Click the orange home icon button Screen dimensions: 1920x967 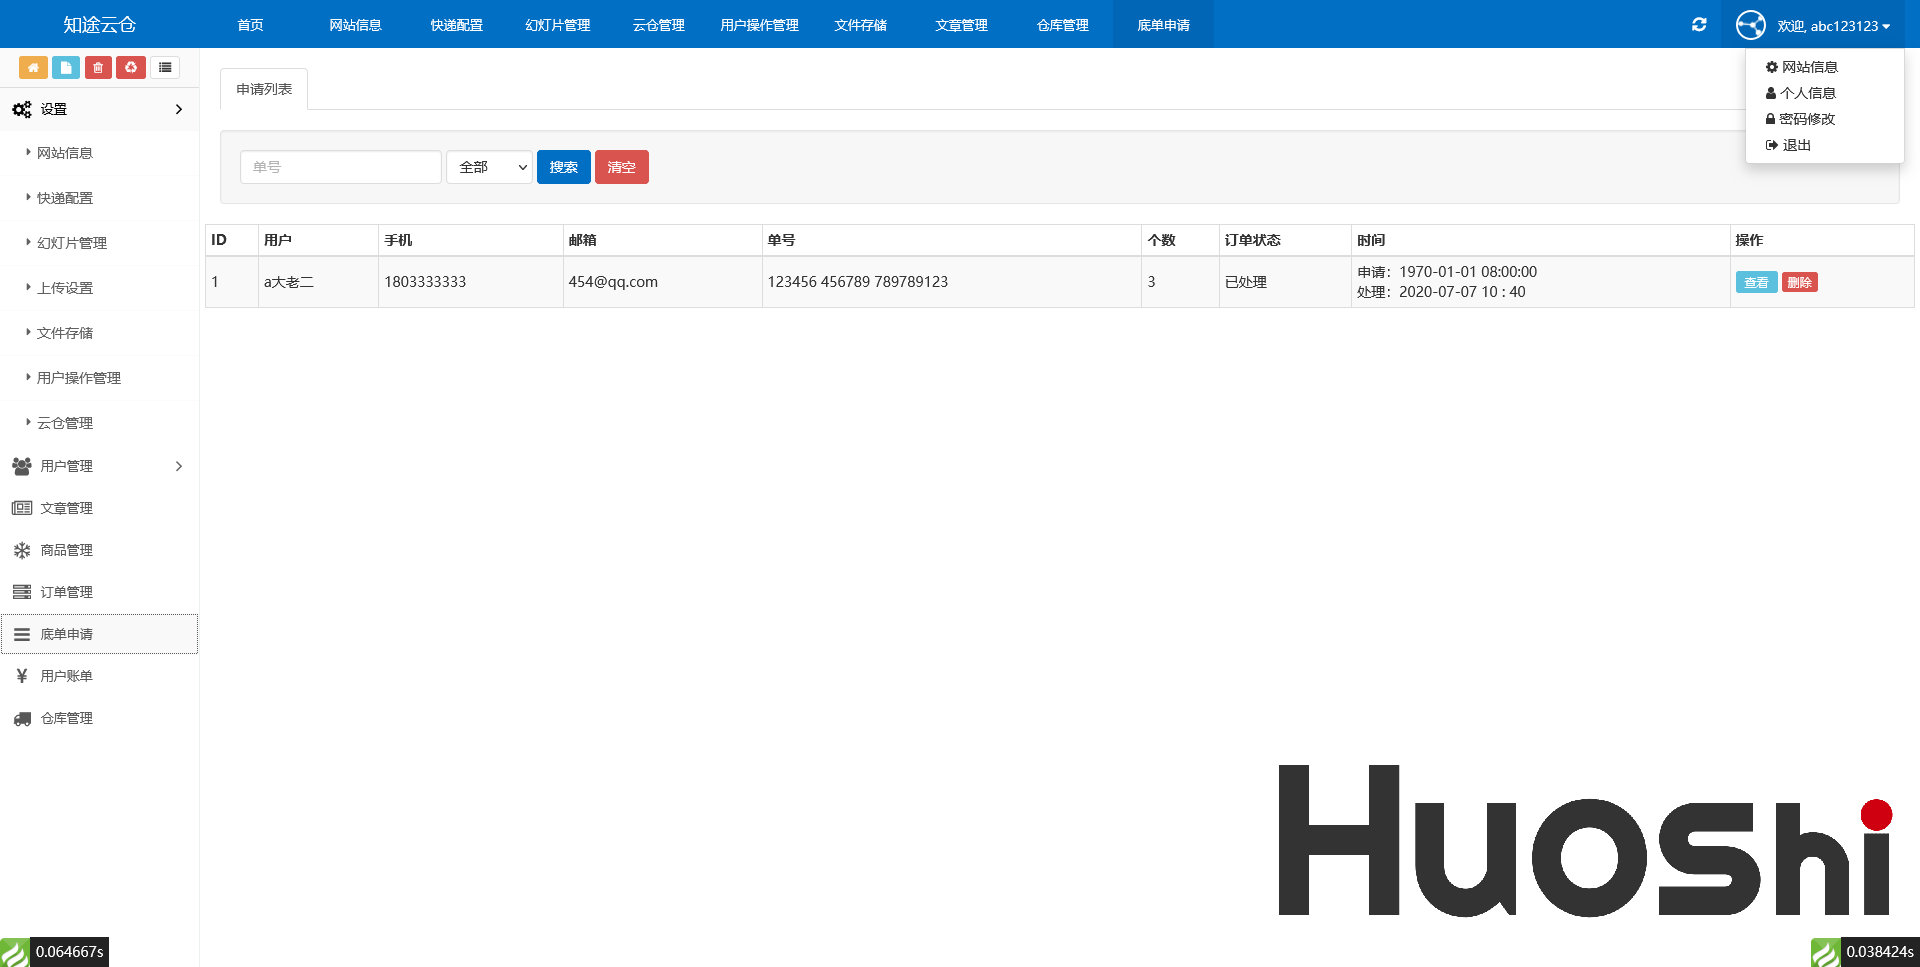[x=33, y=67]
